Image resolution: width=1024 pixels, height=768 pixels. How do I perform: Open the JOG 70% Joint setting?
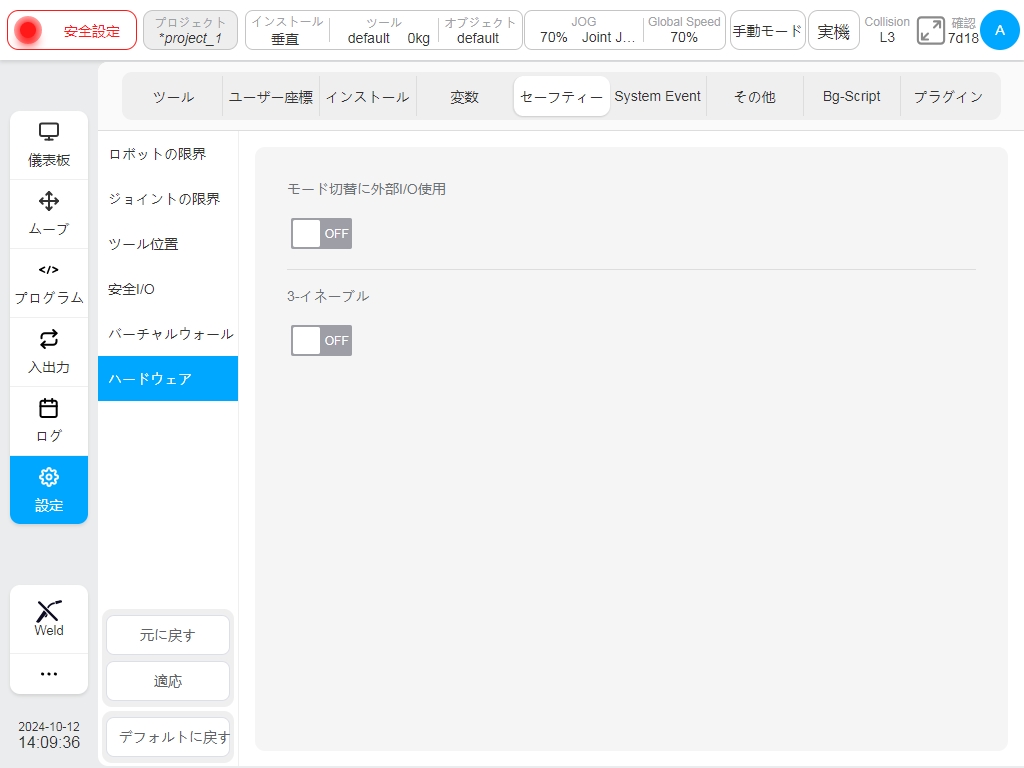(x=584, y=30)
